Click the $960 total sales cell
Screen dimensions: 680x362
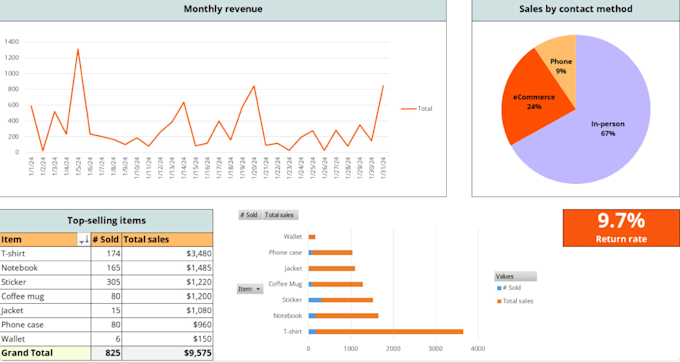pyautogui.click(x=167, y=325)
